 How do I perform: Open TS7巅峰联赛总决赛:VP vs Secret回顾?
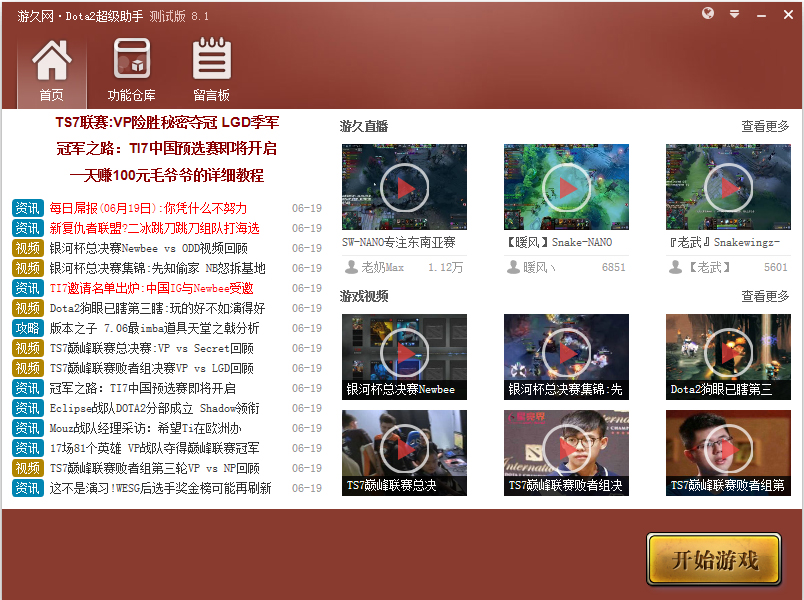151,348
